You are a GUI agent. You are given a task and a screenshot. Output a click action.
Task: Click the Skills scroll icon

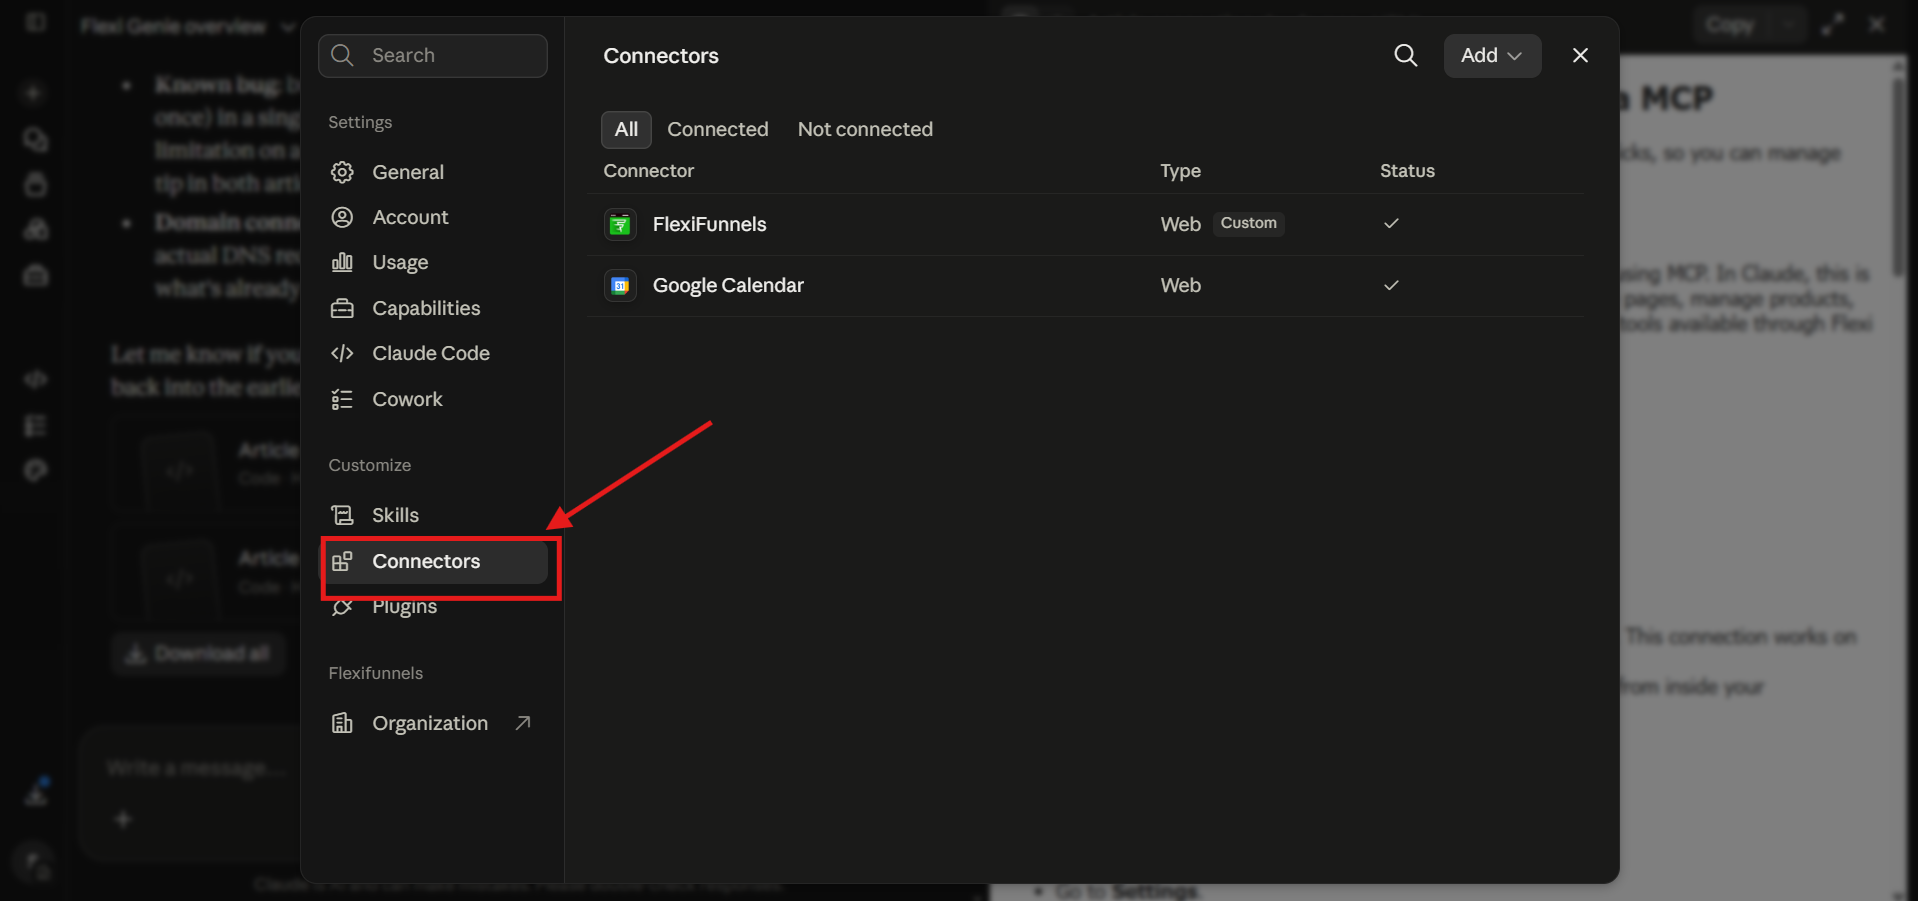click(x=342, y=515)
